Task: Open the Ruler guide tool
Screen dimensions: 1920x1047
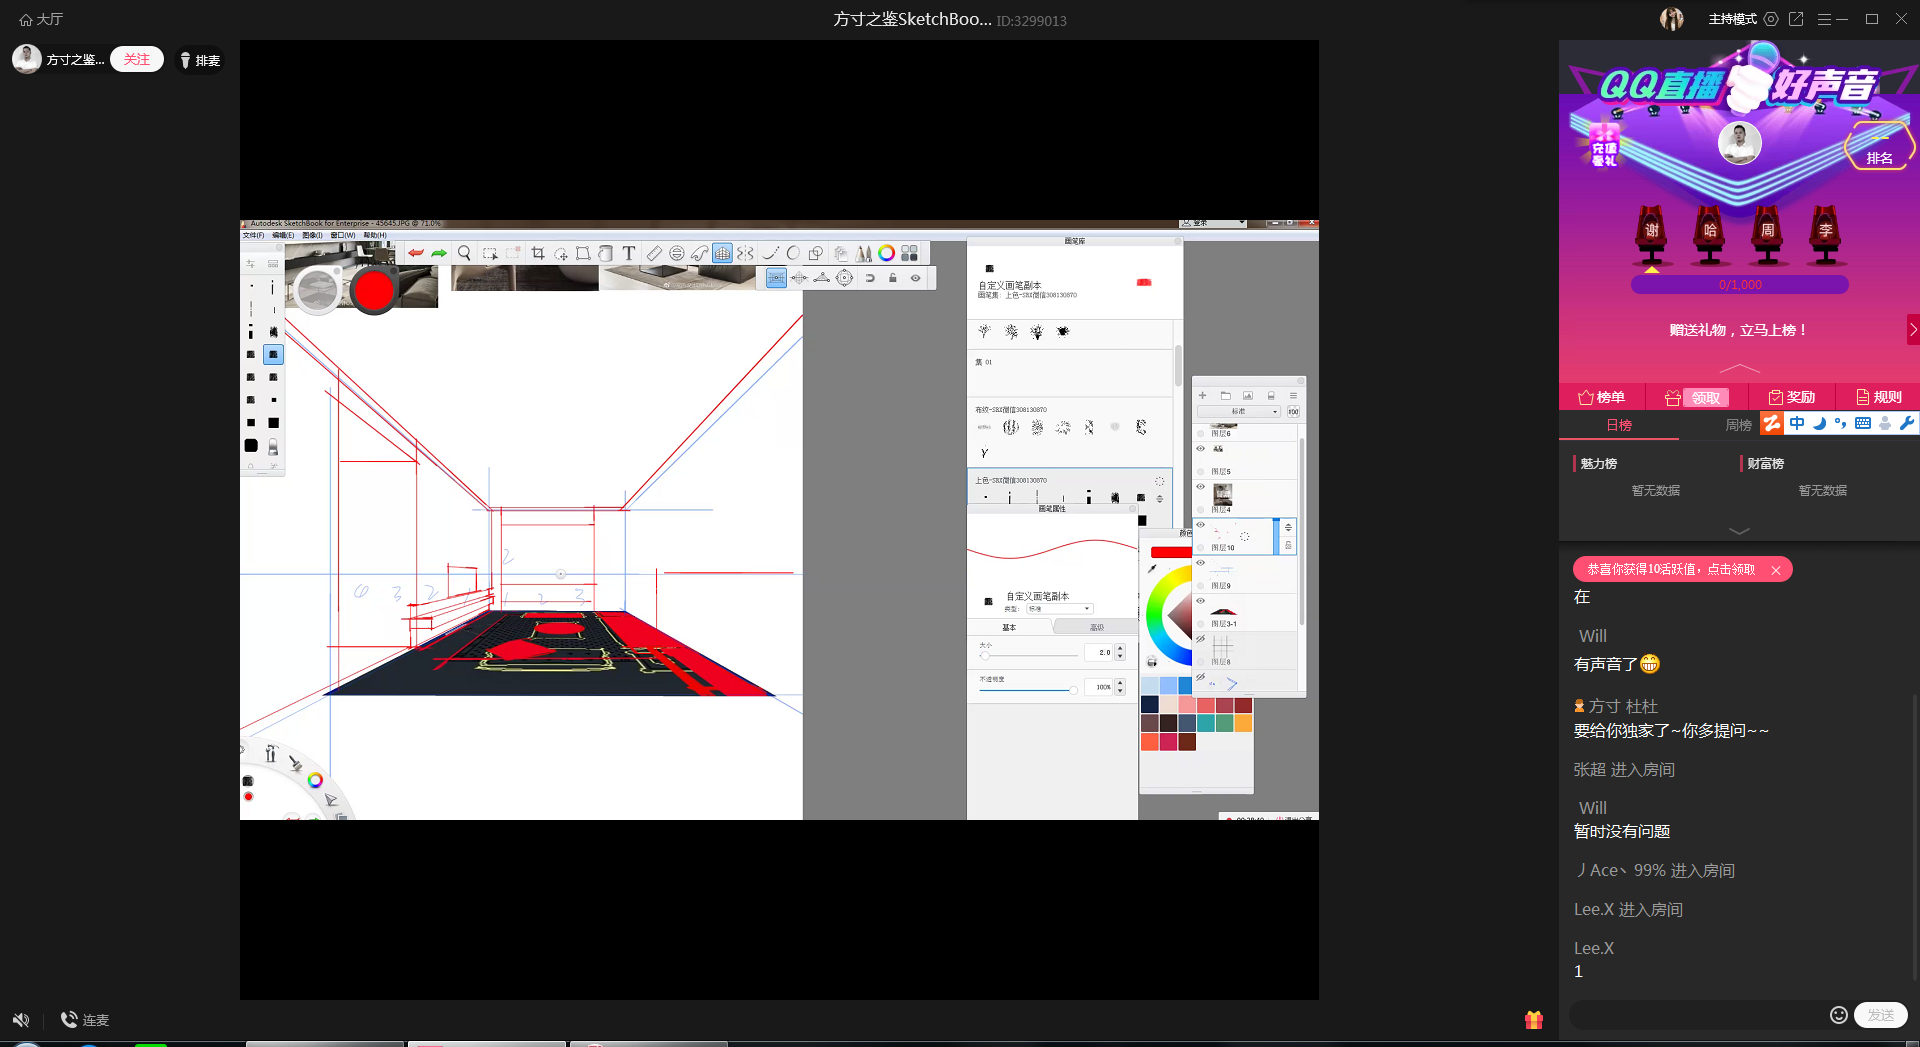Action: tap(654, 253)
